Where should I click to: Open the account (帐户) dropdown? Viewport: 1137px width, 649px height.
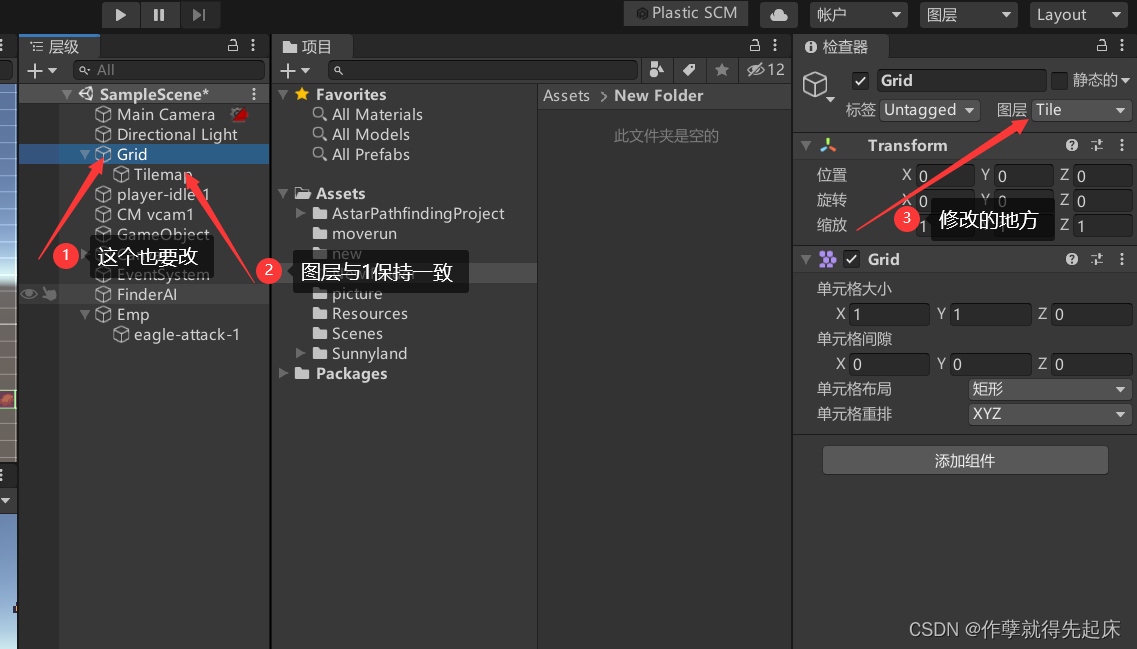(x=858, y=15)
